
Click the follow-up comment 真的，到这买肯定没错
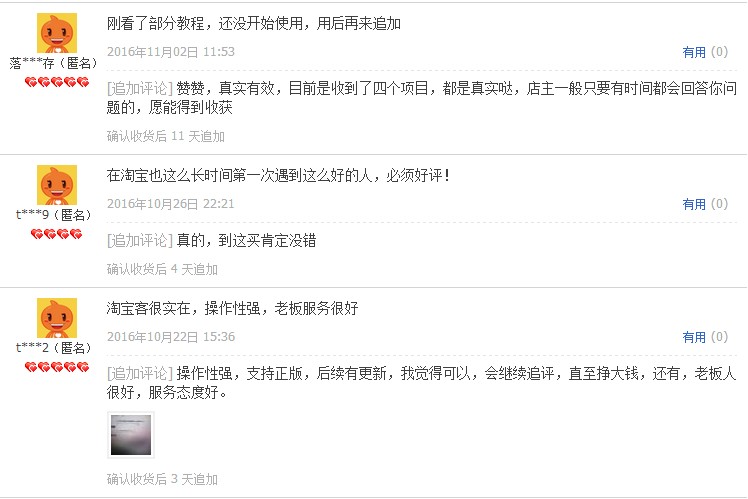tap(246, 240)
